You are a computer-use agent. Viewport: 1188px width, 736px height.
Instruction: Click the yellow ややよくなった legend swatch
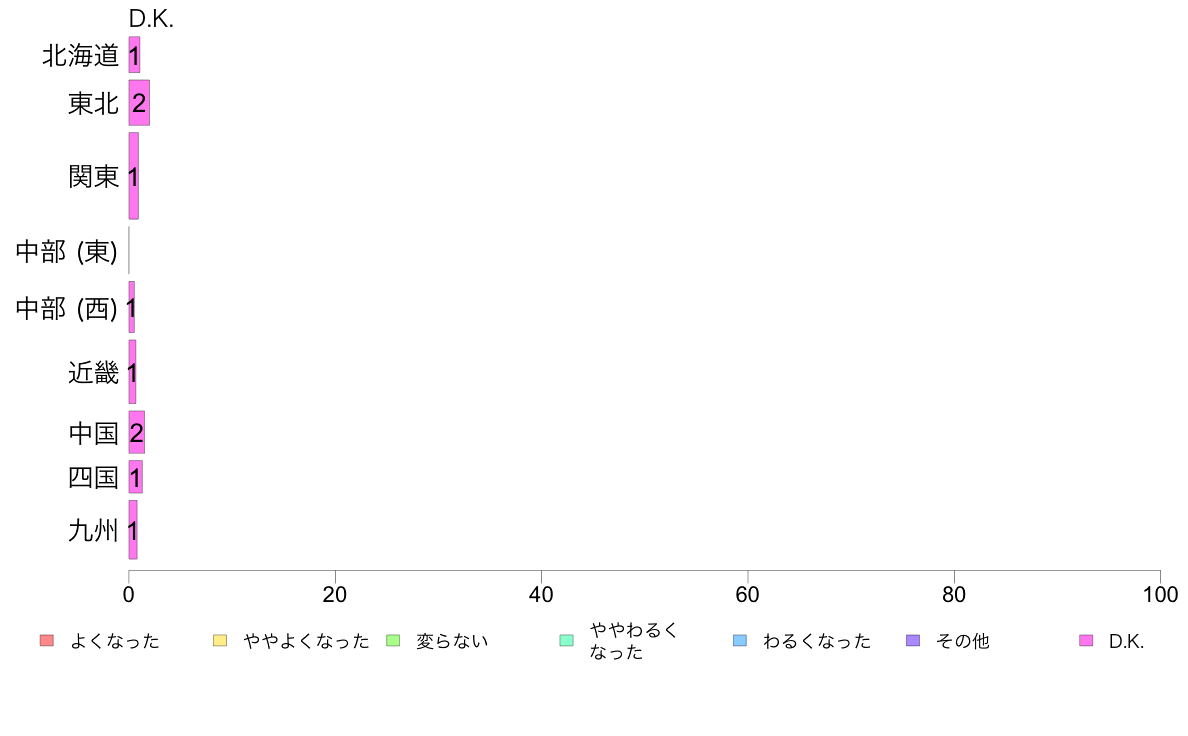(220, 640)
